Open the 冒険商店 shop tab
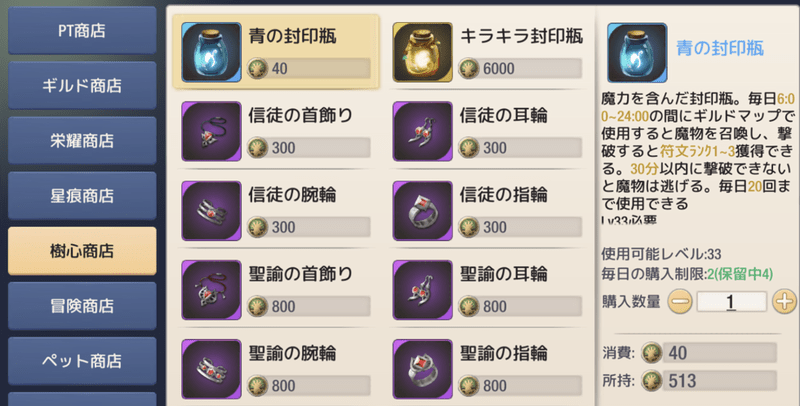800x406 pixels. pyautogui.click(x=82, y=306)
